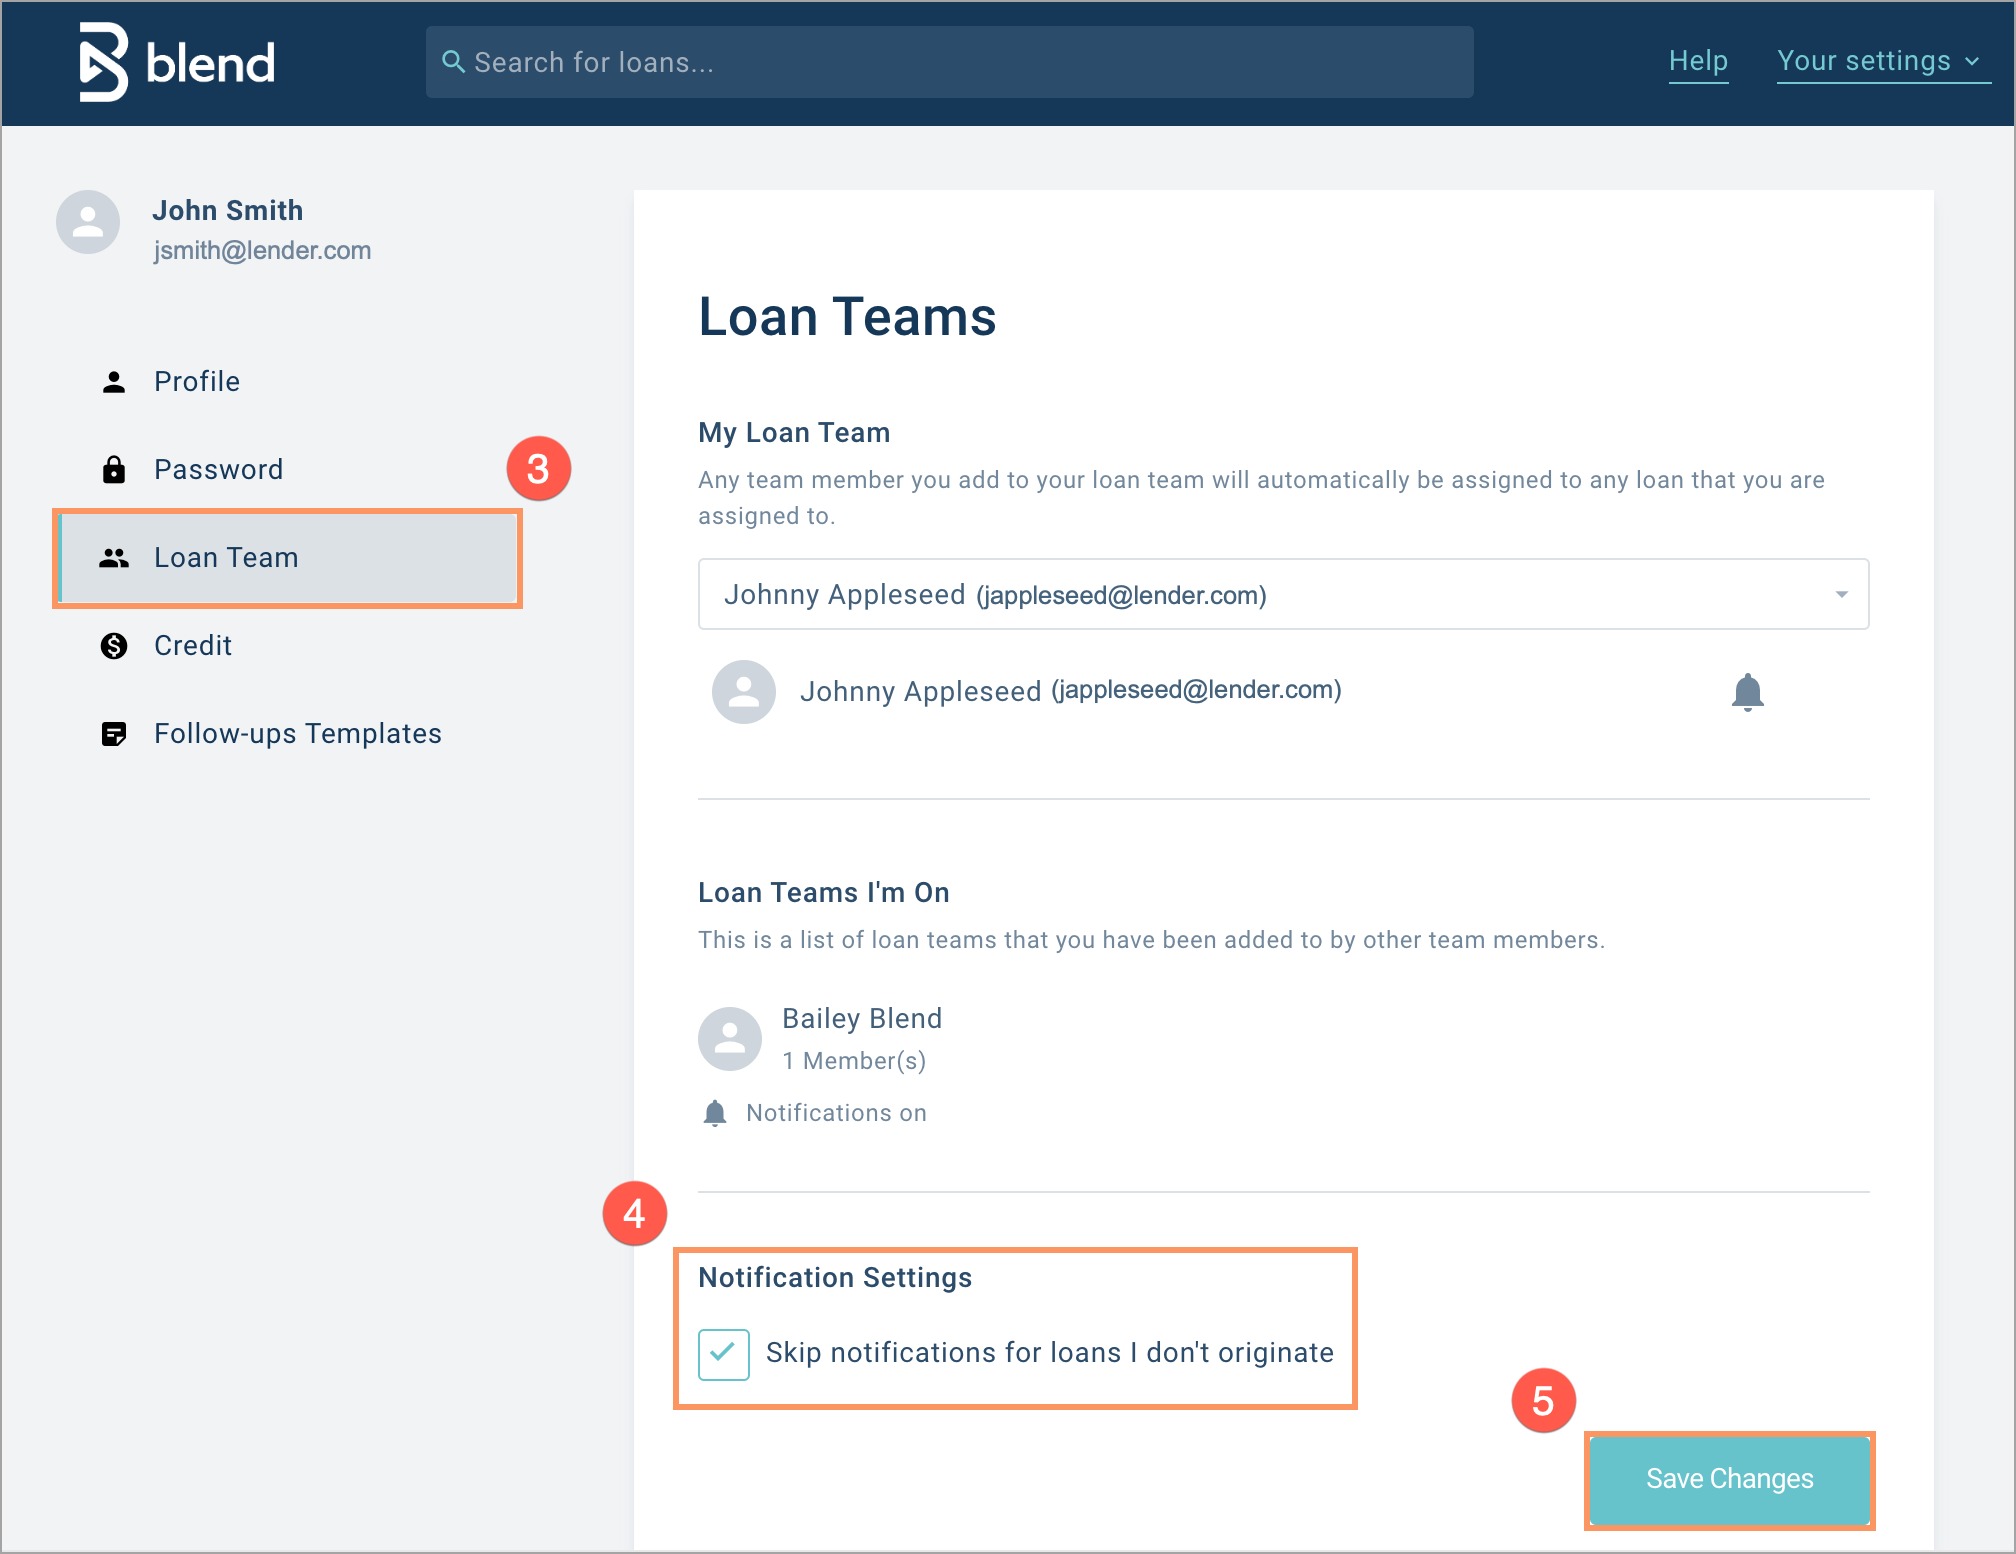
Task: Uncheck Skip notifications for loans checkbox
Action: 724,1354
